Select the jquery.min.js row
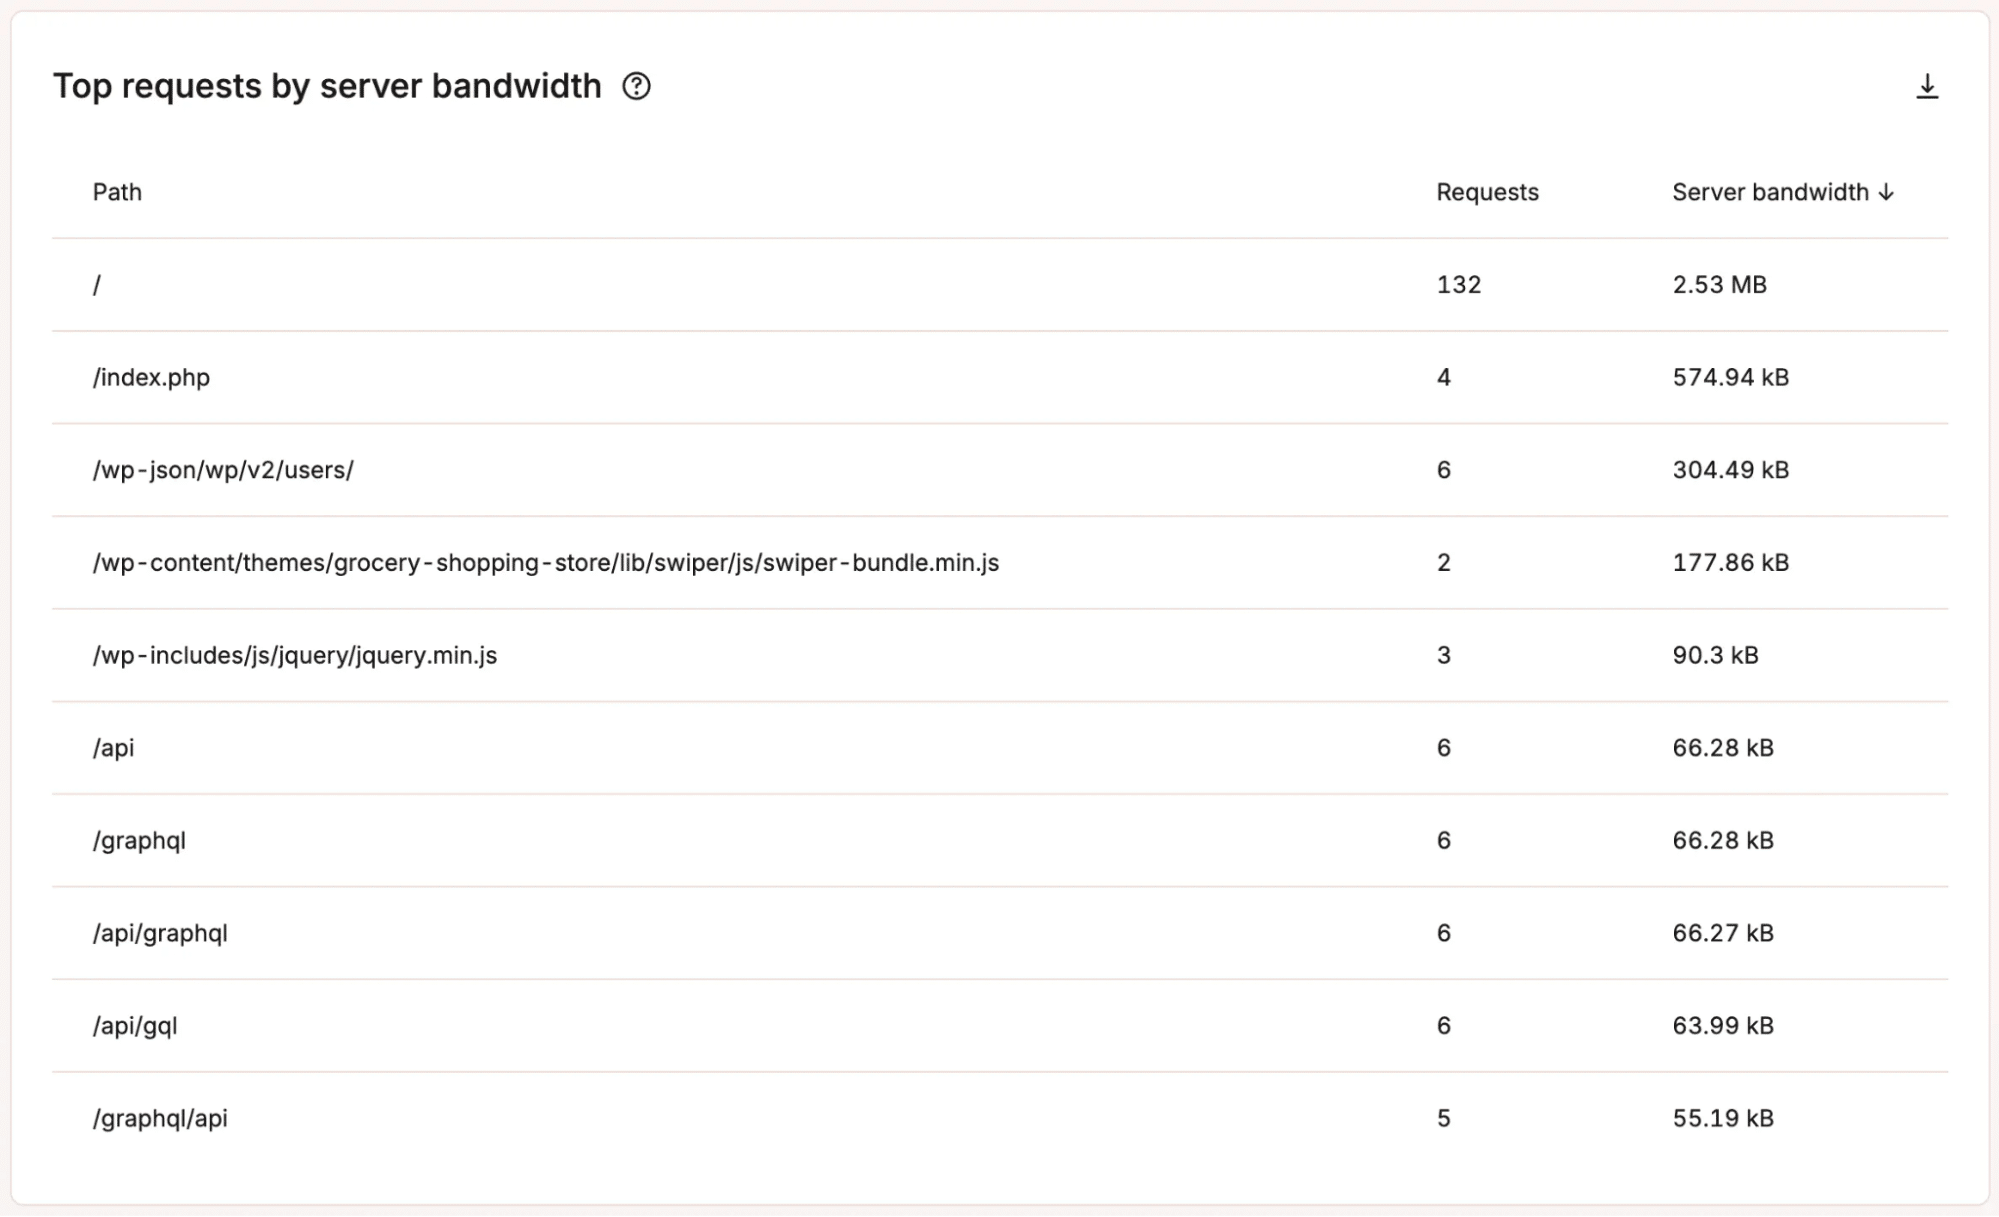 click(x=295, y=655)
